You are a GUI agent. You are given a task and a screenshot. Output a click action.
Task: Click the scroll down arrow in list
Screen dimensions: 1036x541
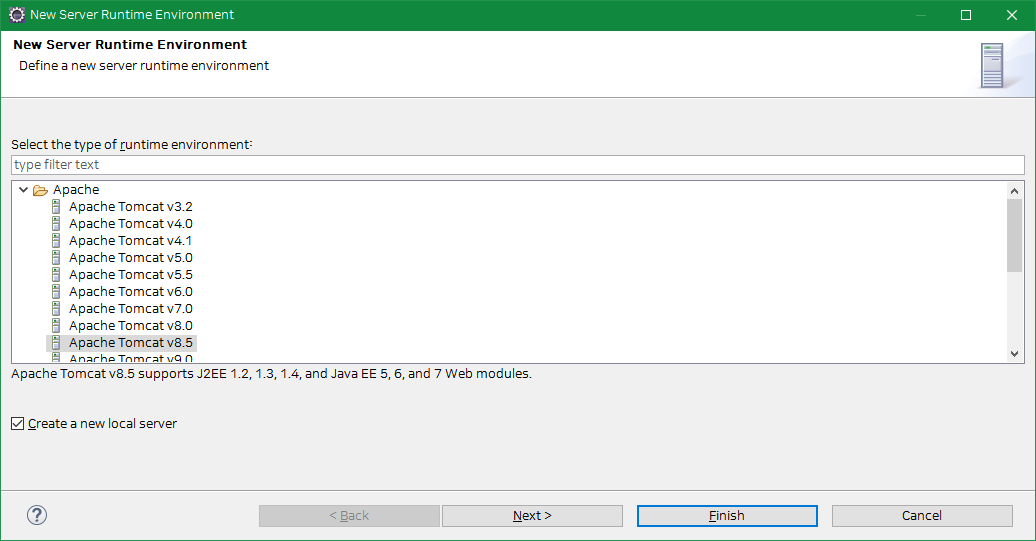click(x=1014, y=354)
